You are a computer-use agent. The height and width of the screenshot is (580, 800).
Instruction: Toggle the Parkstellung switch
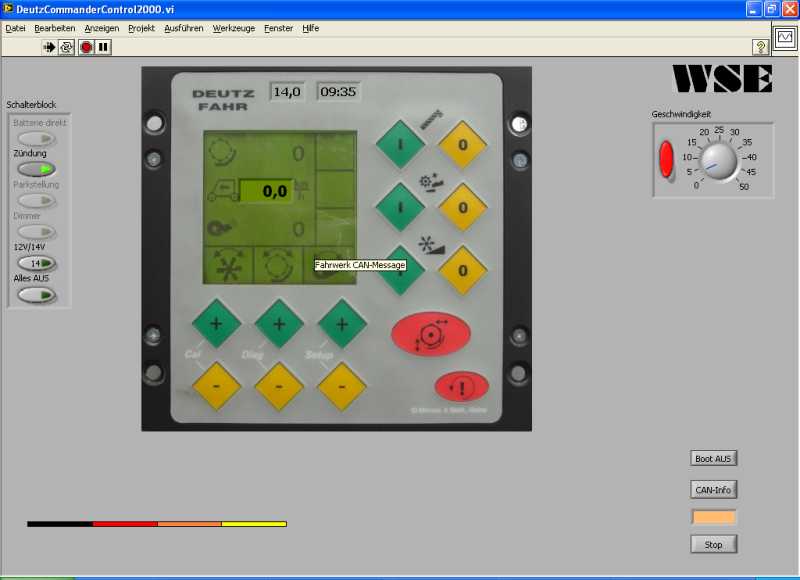(37, 200)
